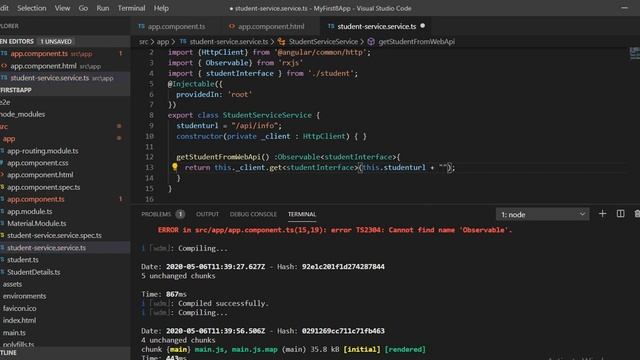The width and height of the screenshot is (640, 360).
Task: Open favicon.ico file
Action: point(20,308)
